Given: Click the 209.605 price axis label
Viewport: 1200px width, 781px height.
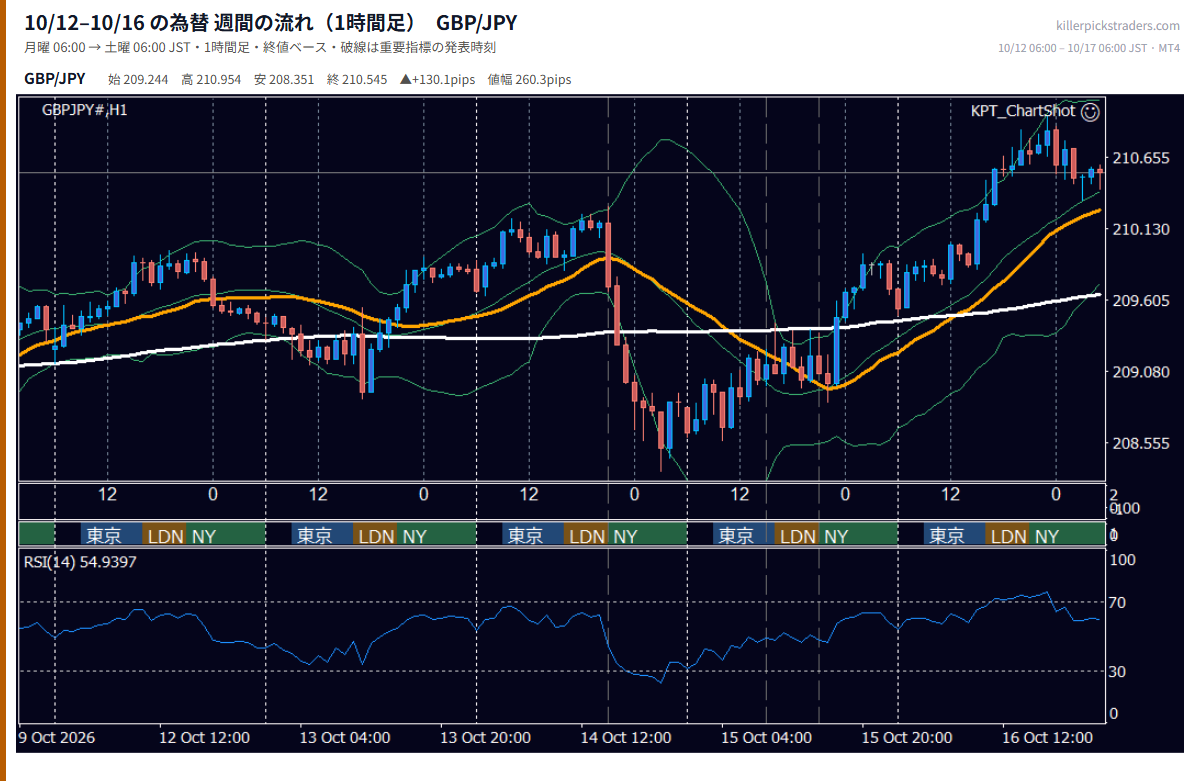Looking at the screenshot, I should [1141, 300].
